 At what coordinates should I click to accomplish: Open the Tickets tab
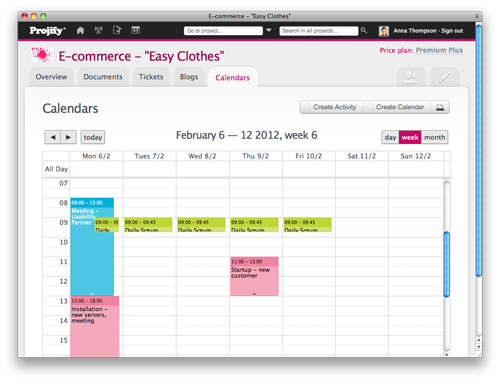[151, 77]
